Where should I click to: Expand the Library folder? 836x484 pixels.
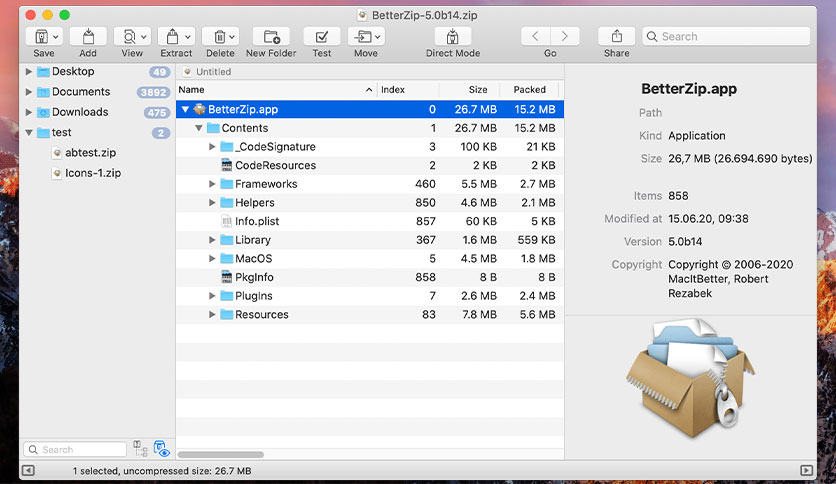point(212,240)
